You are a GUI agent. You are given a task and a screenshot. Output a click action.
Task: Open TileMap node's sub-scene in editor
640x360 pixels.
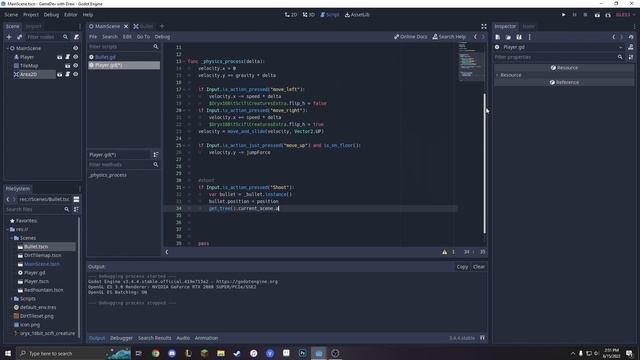point(68,66)
